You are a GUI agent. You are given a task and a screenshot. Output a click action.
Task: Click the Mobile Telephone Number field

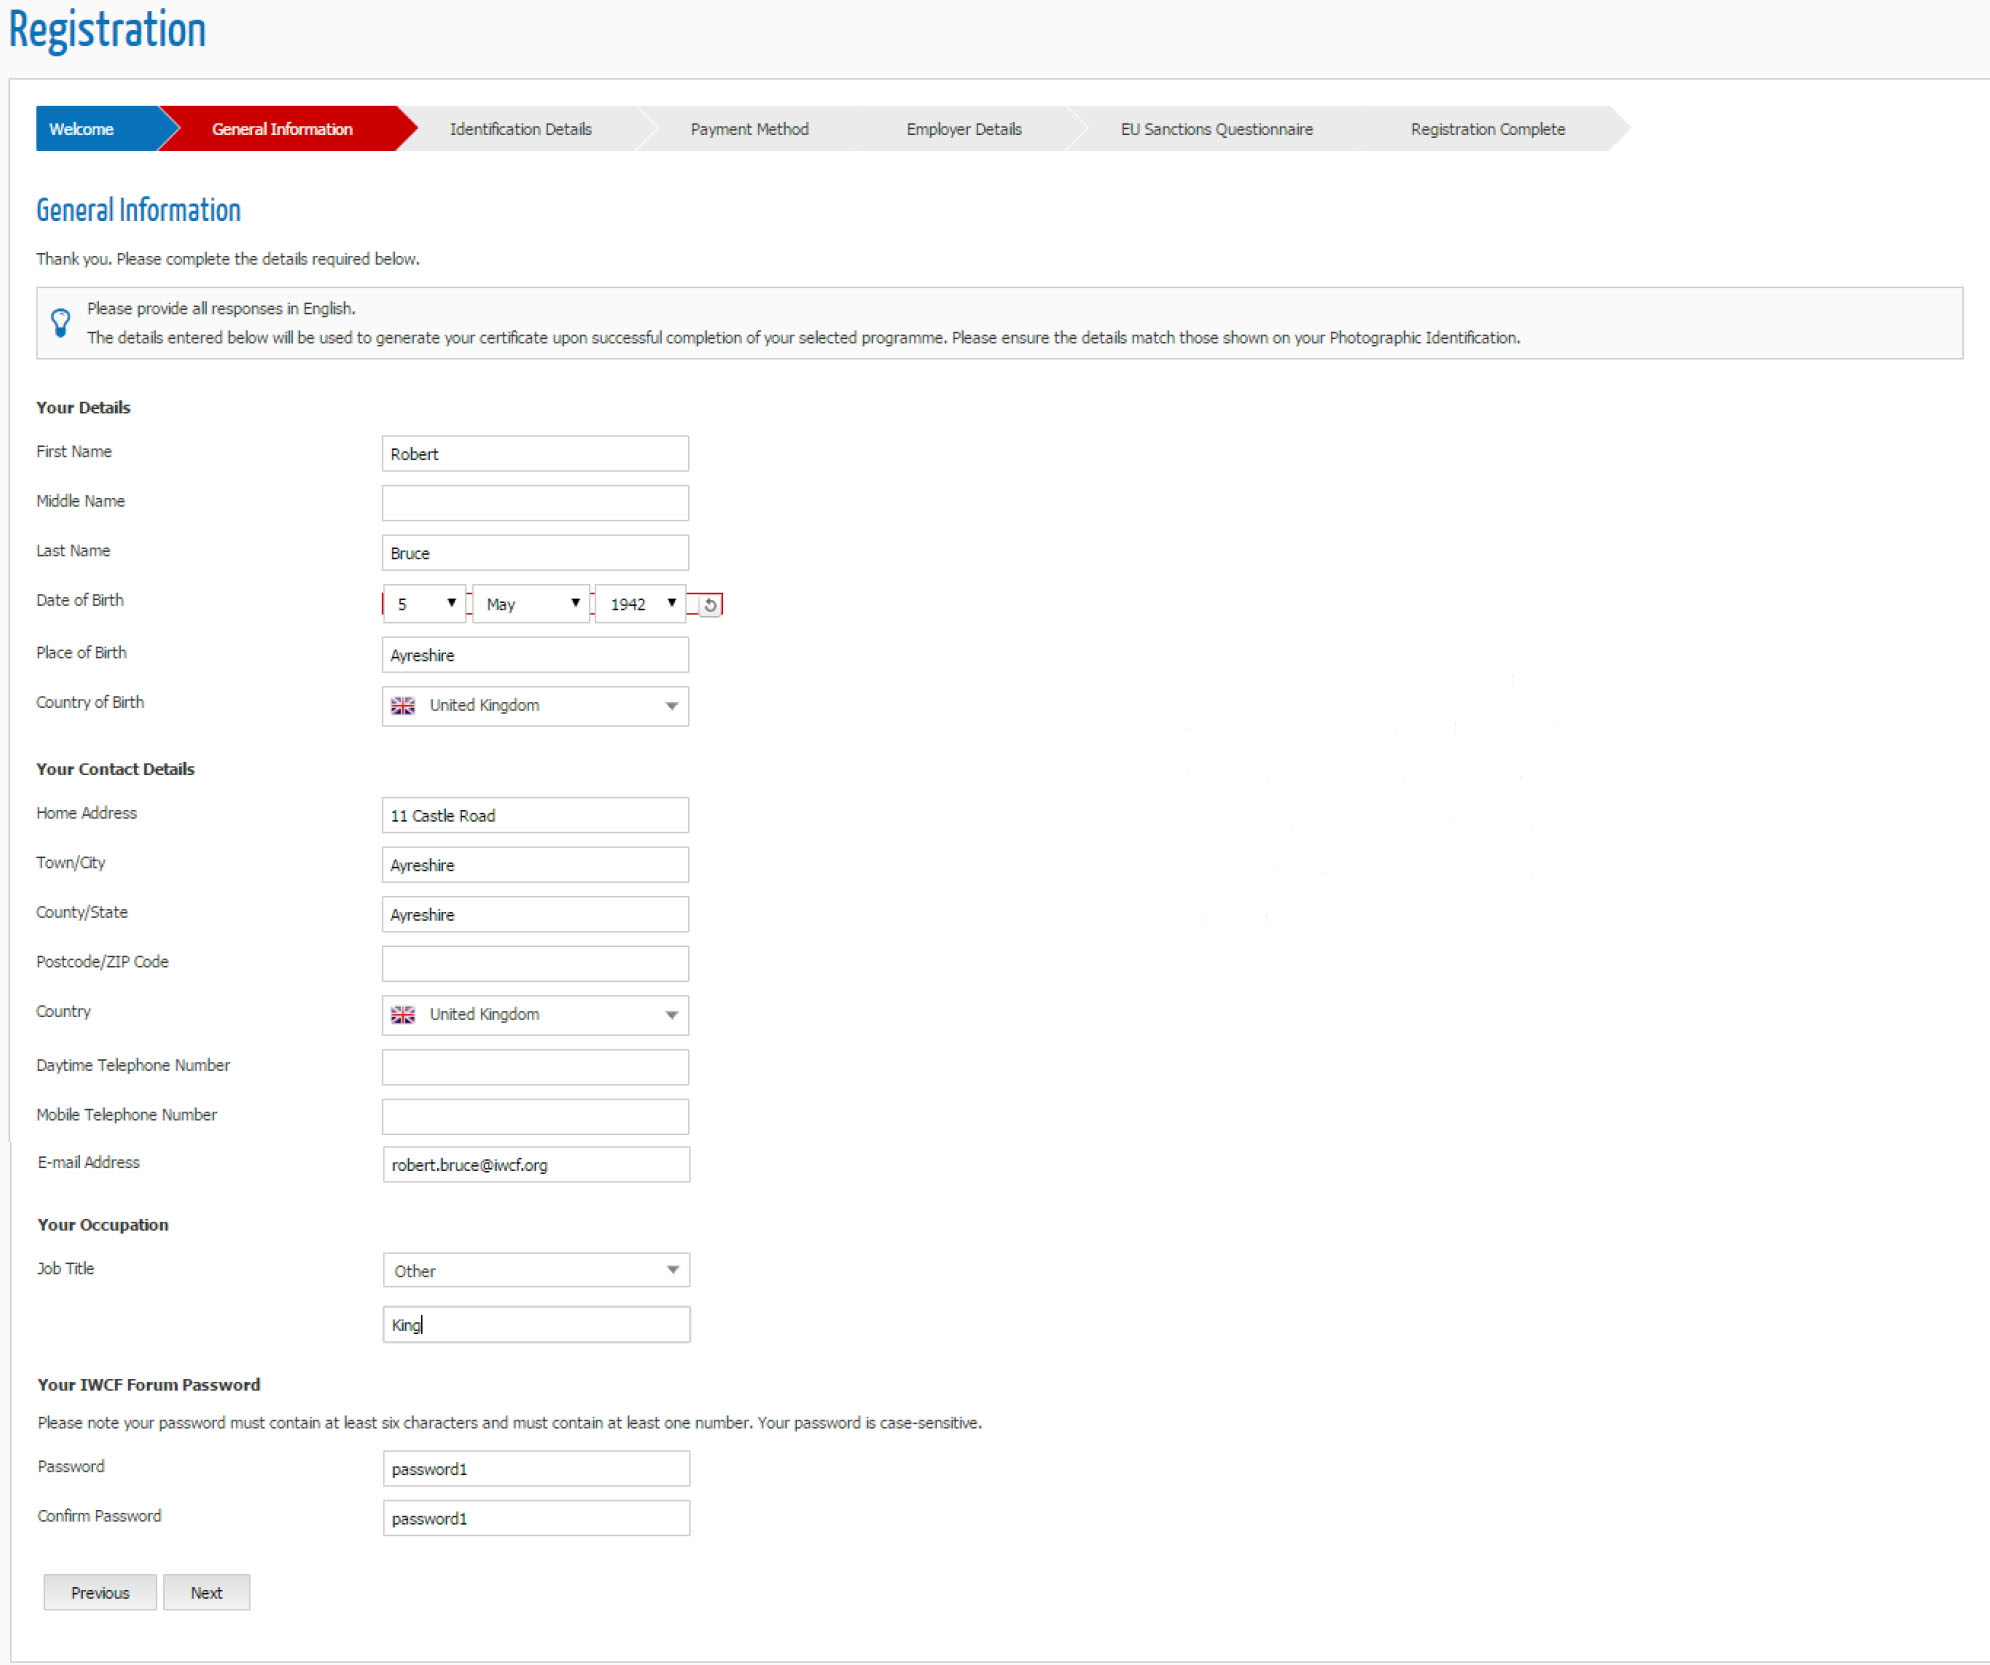click(535, 1117)
